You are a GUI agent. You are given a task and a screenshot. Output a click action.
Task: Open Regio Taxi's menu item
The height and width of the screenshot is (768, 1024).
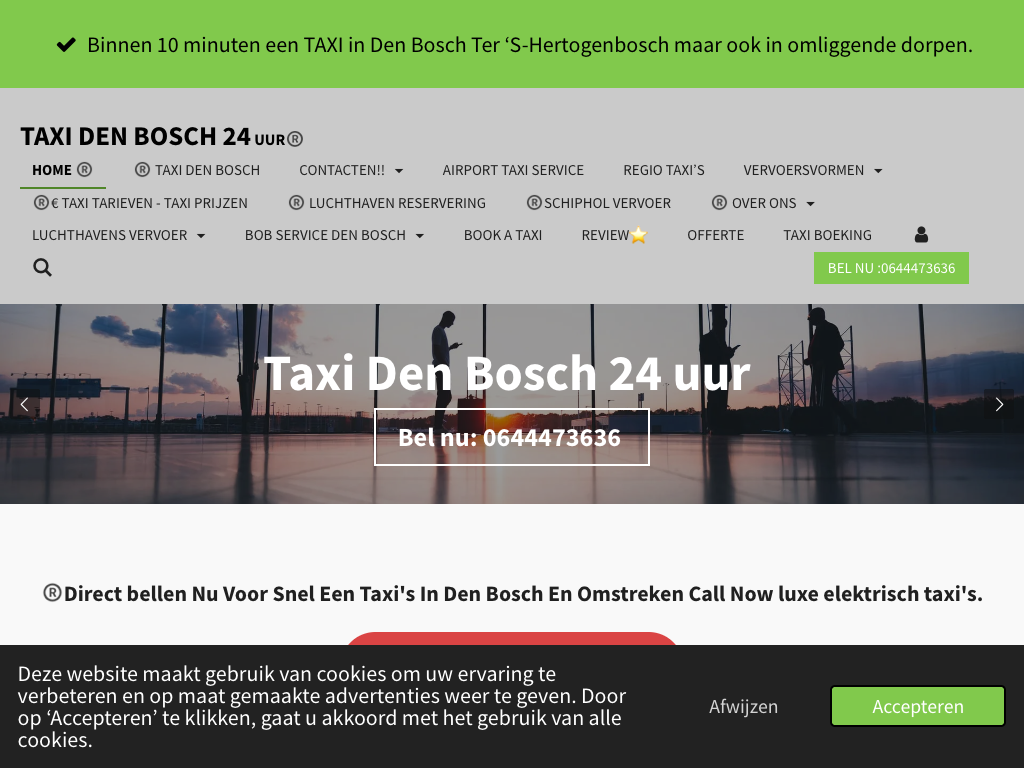point(664,170)
